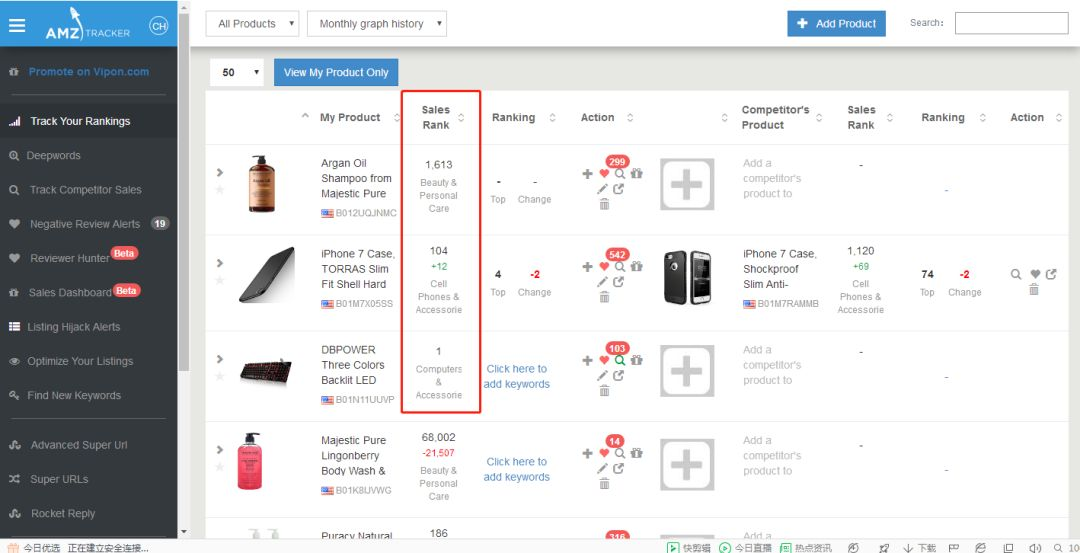The width and height of the screenshot is (1080, 553).
Task: Star the TORRAS iPhone 7 Case product
Action: [x=220, y=280]
